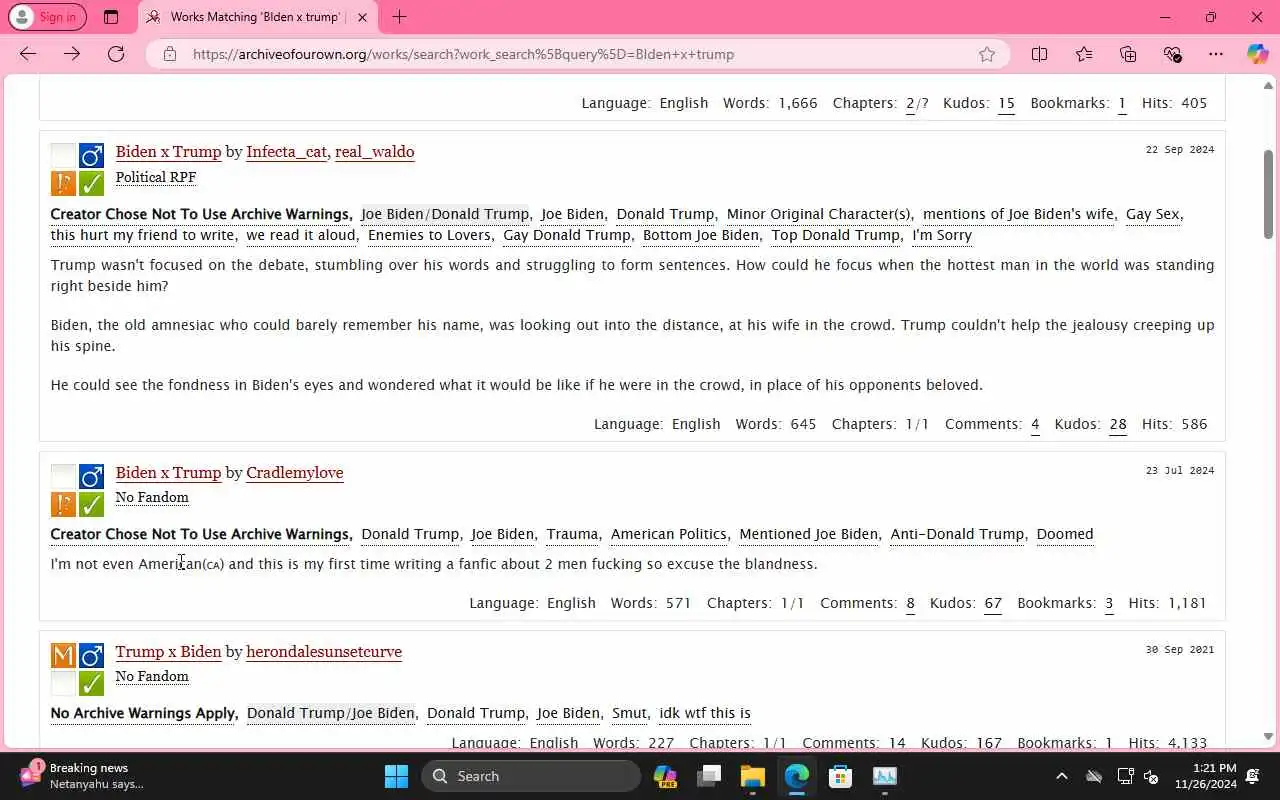1280x800 pixels.
Task: Open author real_waldo profile
Action: pos(374,152)
